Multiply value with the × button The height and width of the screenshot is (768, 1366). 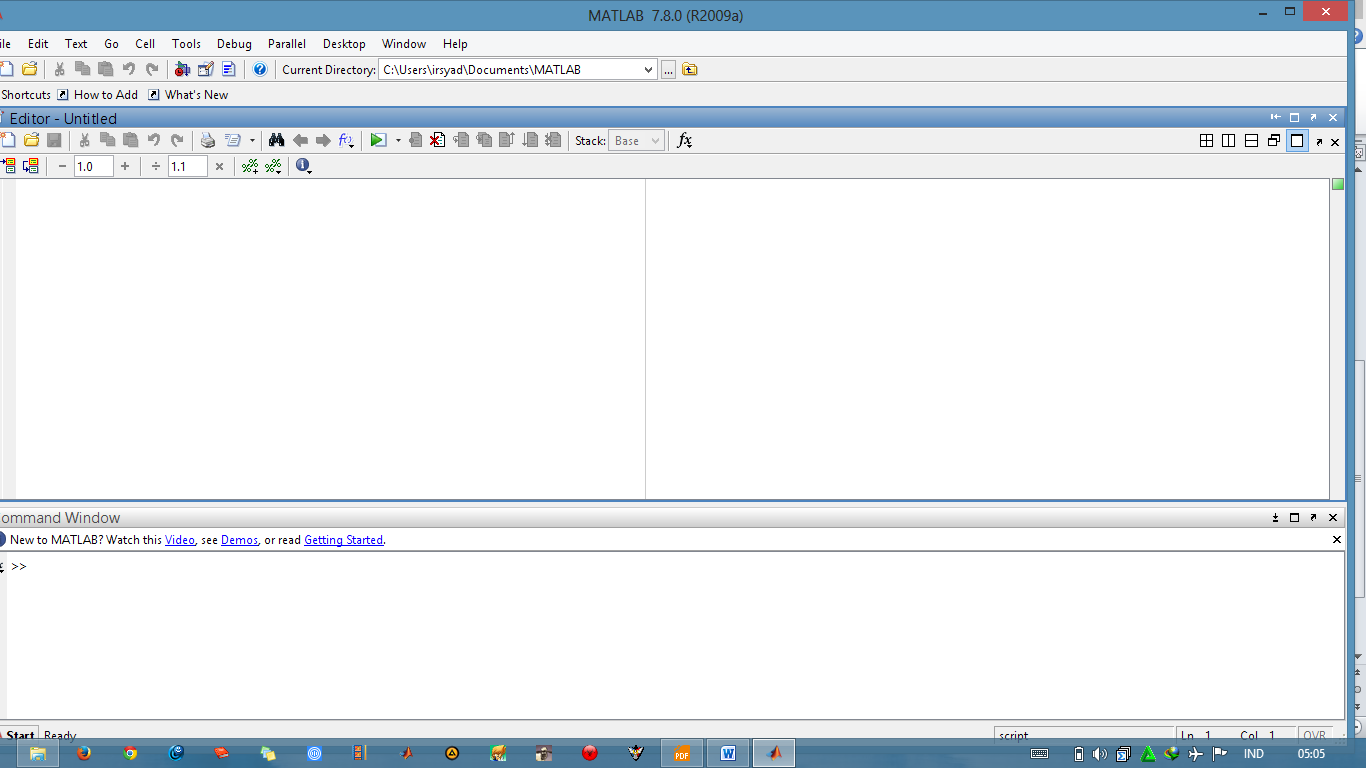[219, 166]
